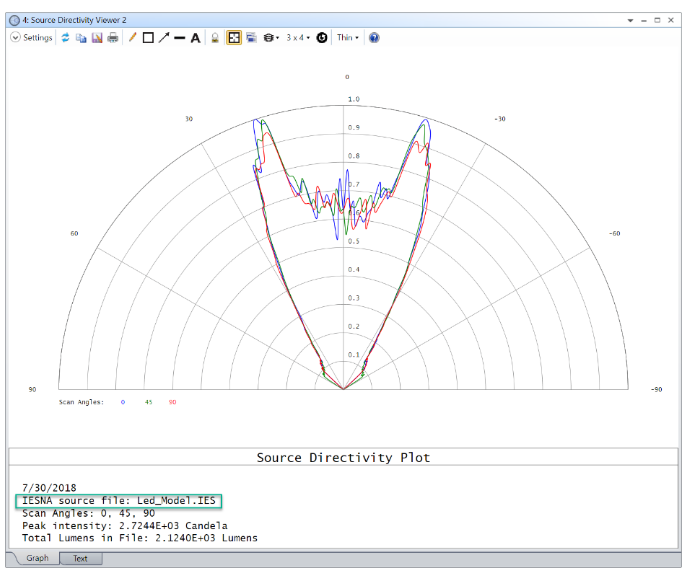
Task: Open the help question mark button
Action: (x=374, y=38)
